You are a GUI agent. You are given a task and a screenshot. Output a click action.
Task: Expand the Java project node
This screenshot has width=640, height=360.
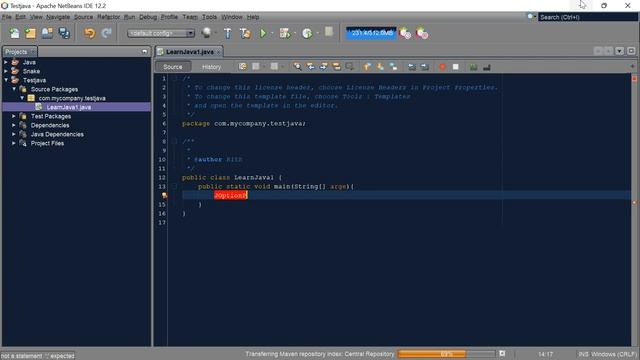click(x=6, y=62)
